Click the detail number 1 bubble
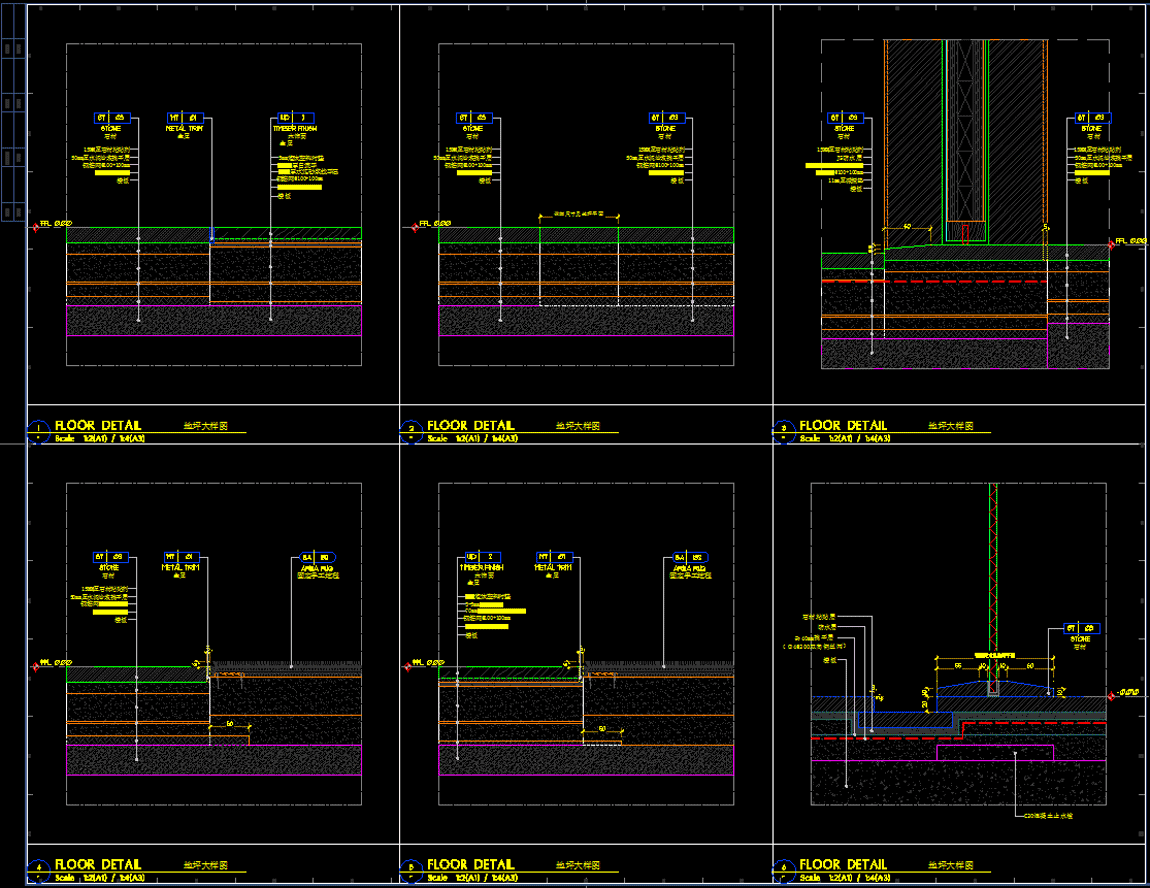 pos(38,431)
